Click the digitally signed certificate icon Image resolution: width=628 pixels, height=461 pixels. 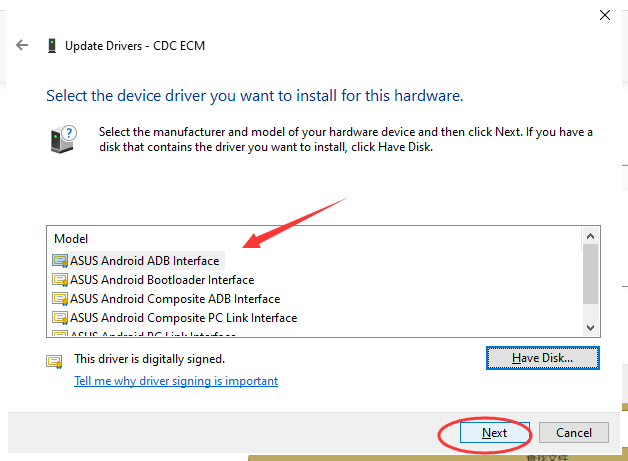pos(54,359)
